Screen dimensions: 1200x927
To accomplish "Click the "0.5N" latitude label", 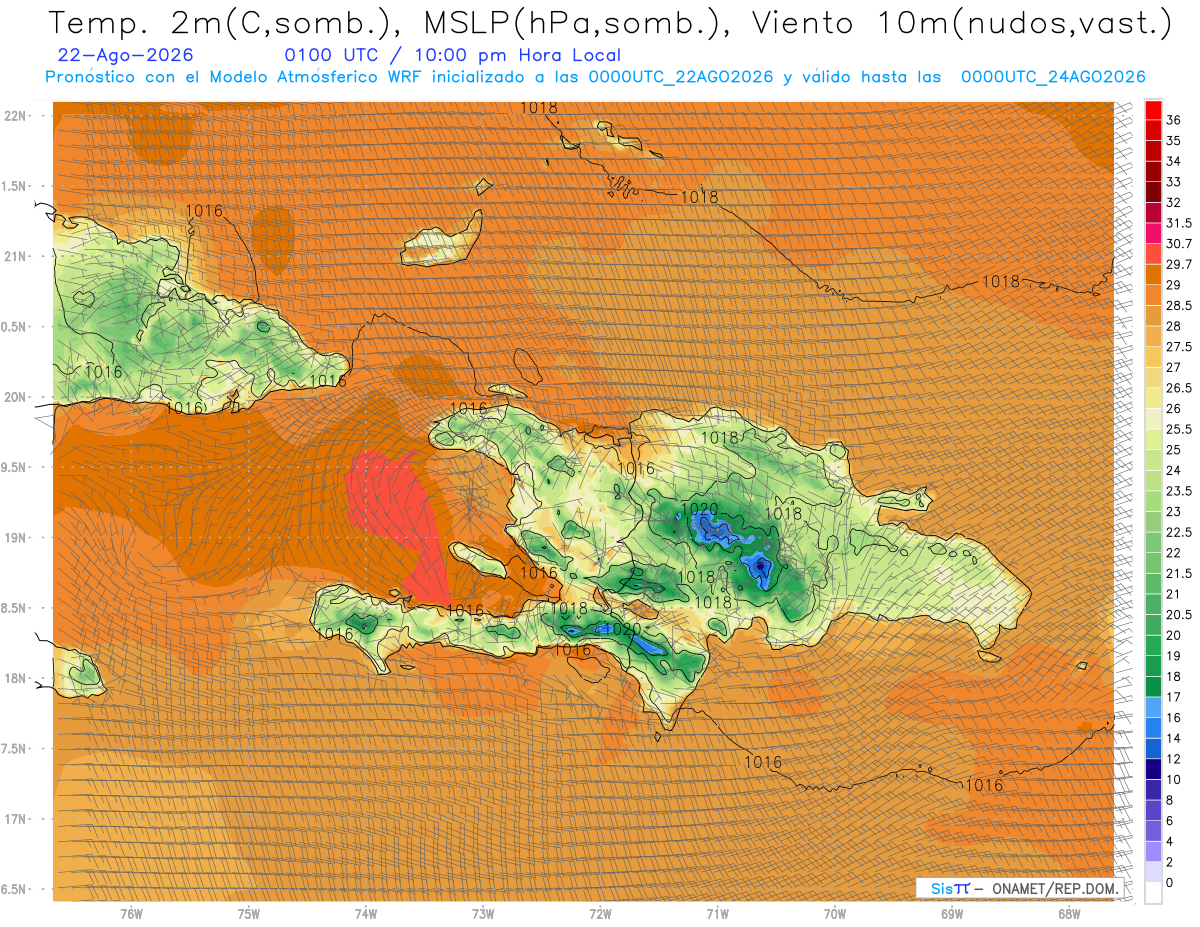I will click(x=15, y=327).
